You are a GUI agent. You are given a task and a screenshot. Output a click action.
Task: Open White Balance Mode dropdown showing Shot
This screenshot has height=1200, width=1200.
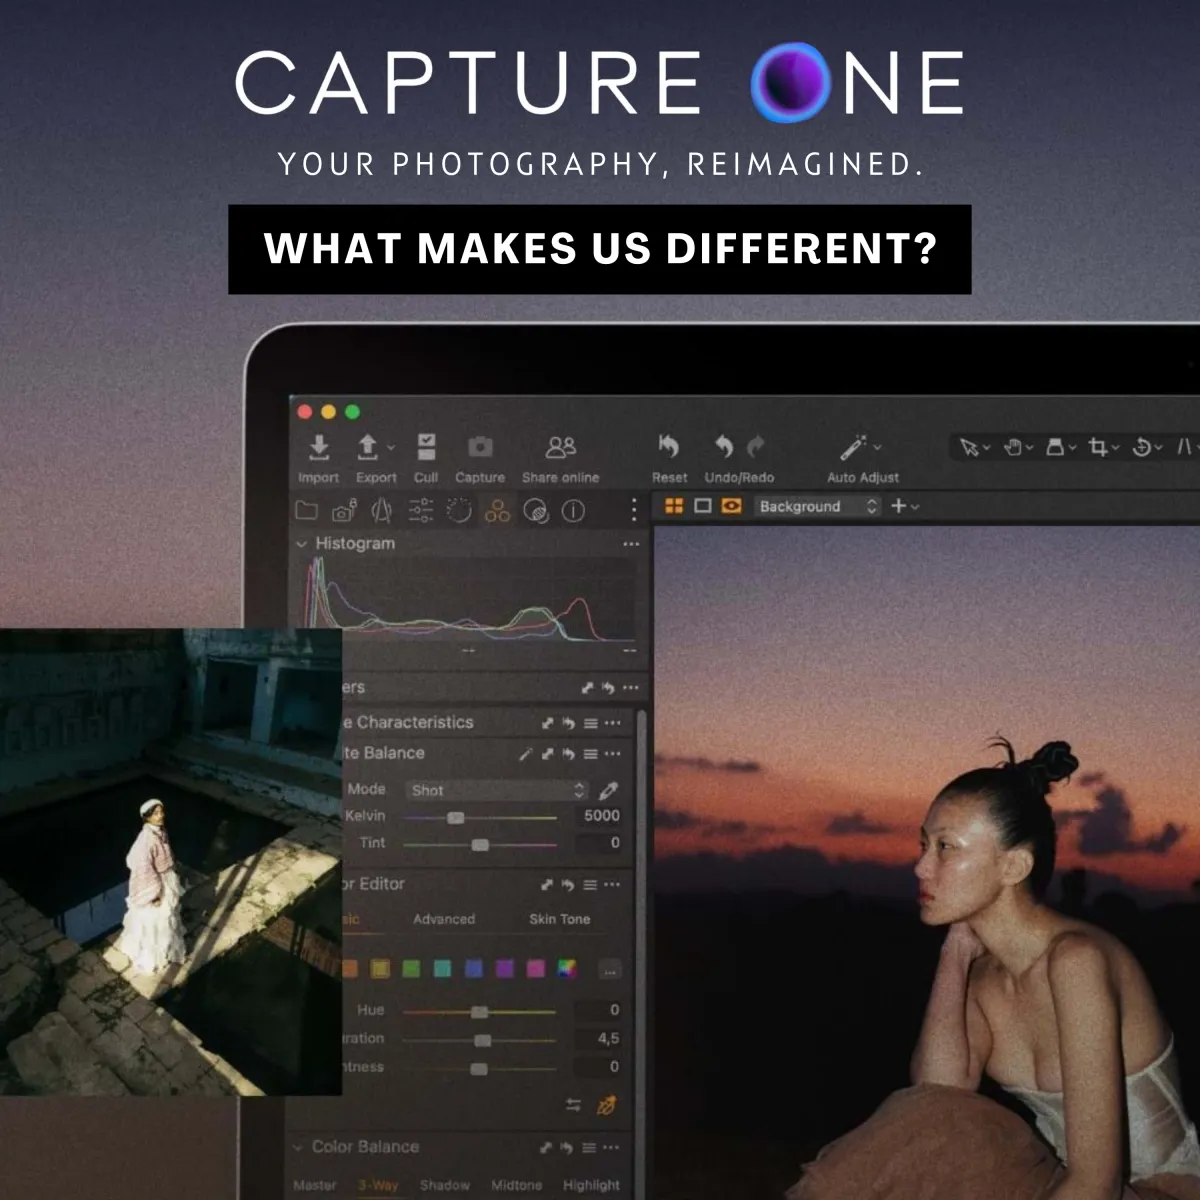tap(497, 790)
